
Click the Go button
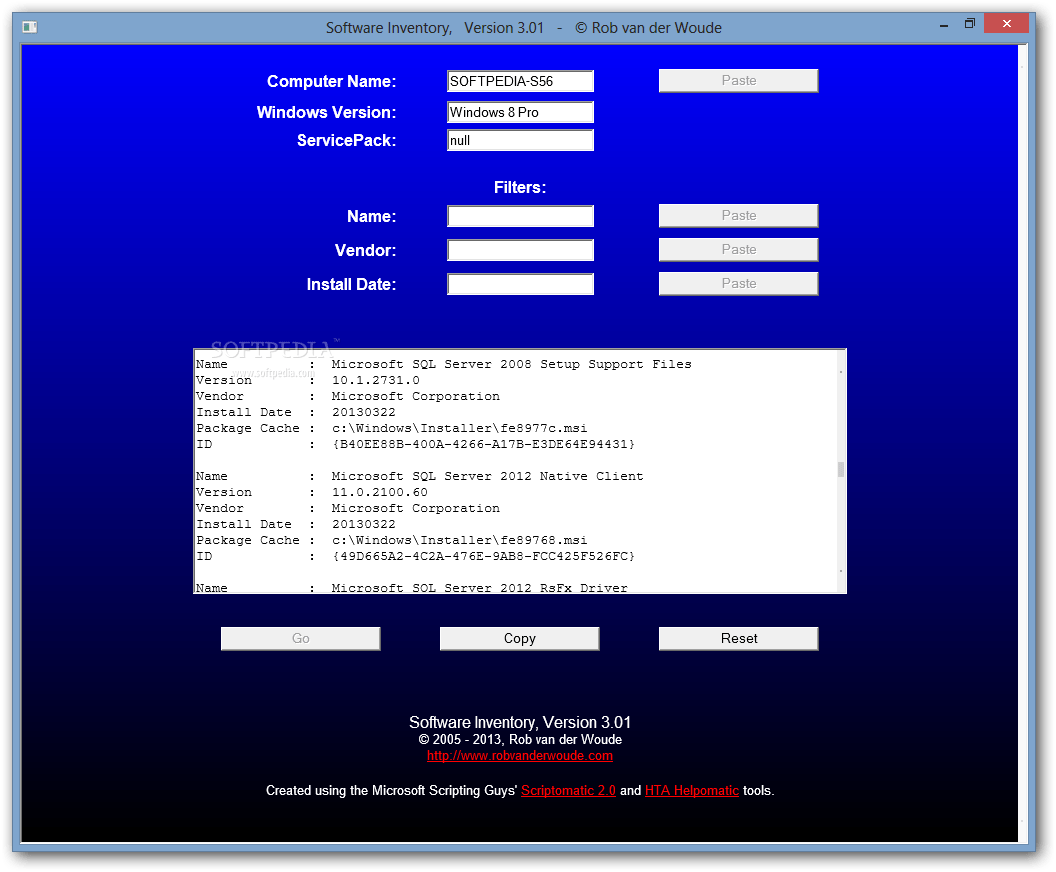coord(300,638)
